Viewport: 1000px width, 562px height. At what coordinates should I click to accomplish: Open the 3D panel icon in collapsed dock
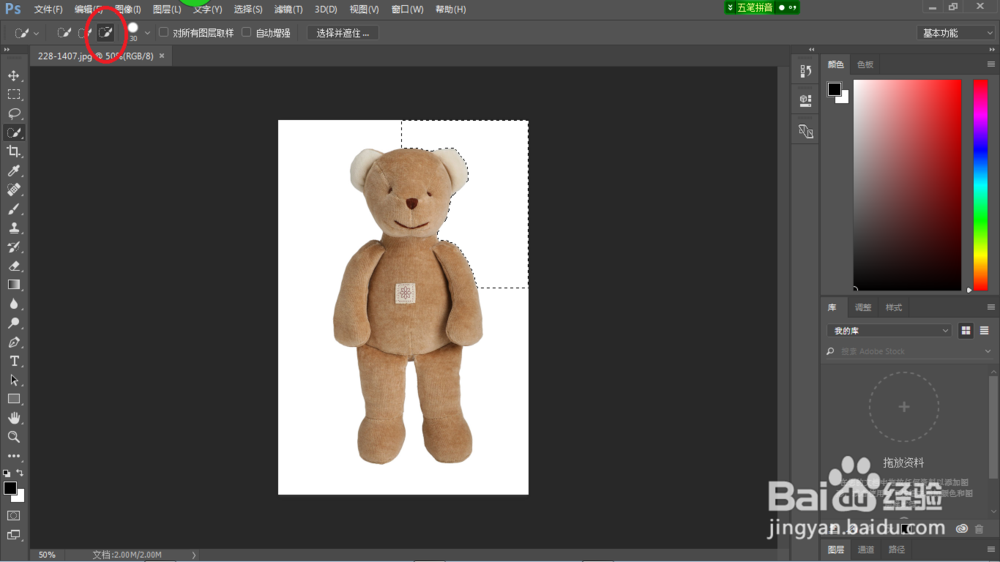805,131
